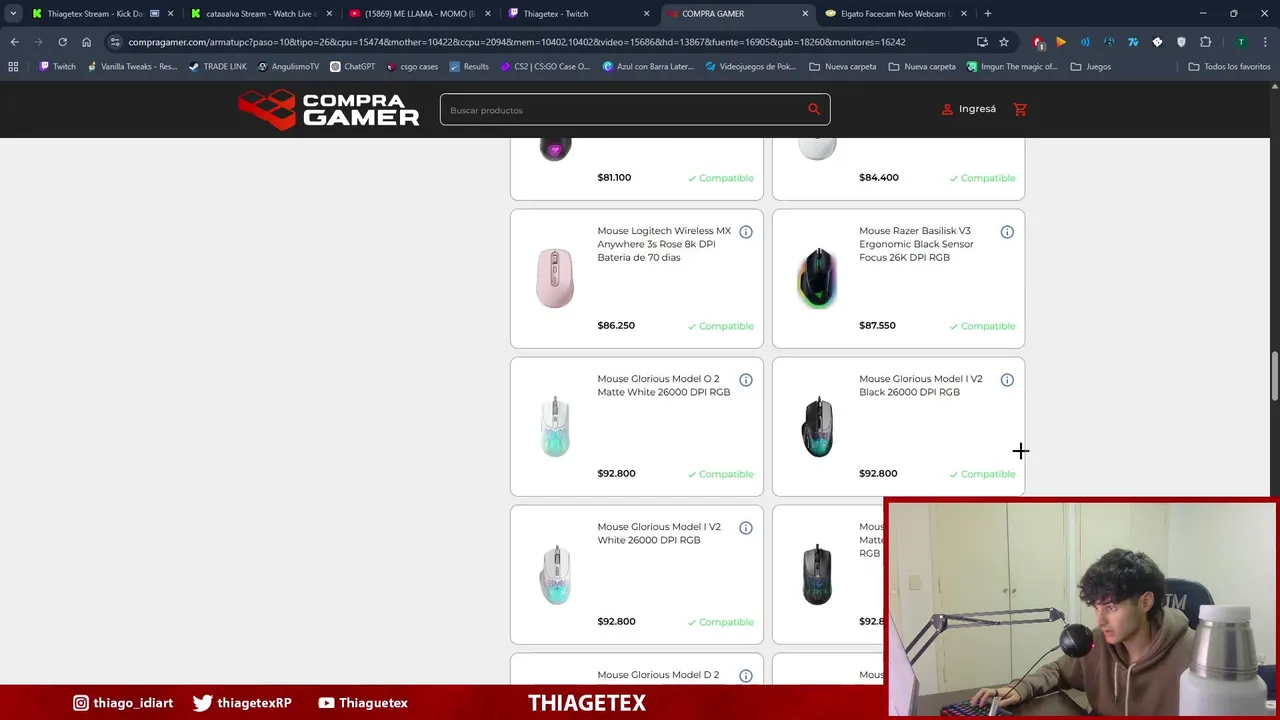
Task: Click the page vertical scrollbar thumb
Action: click(1275, 376)
